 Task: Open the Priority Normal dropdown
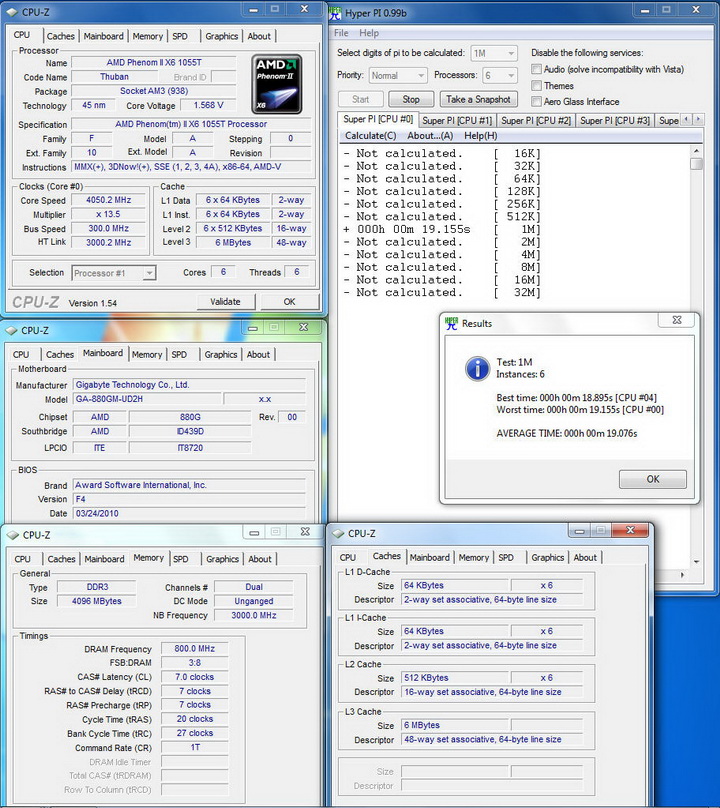pos(398,76)
